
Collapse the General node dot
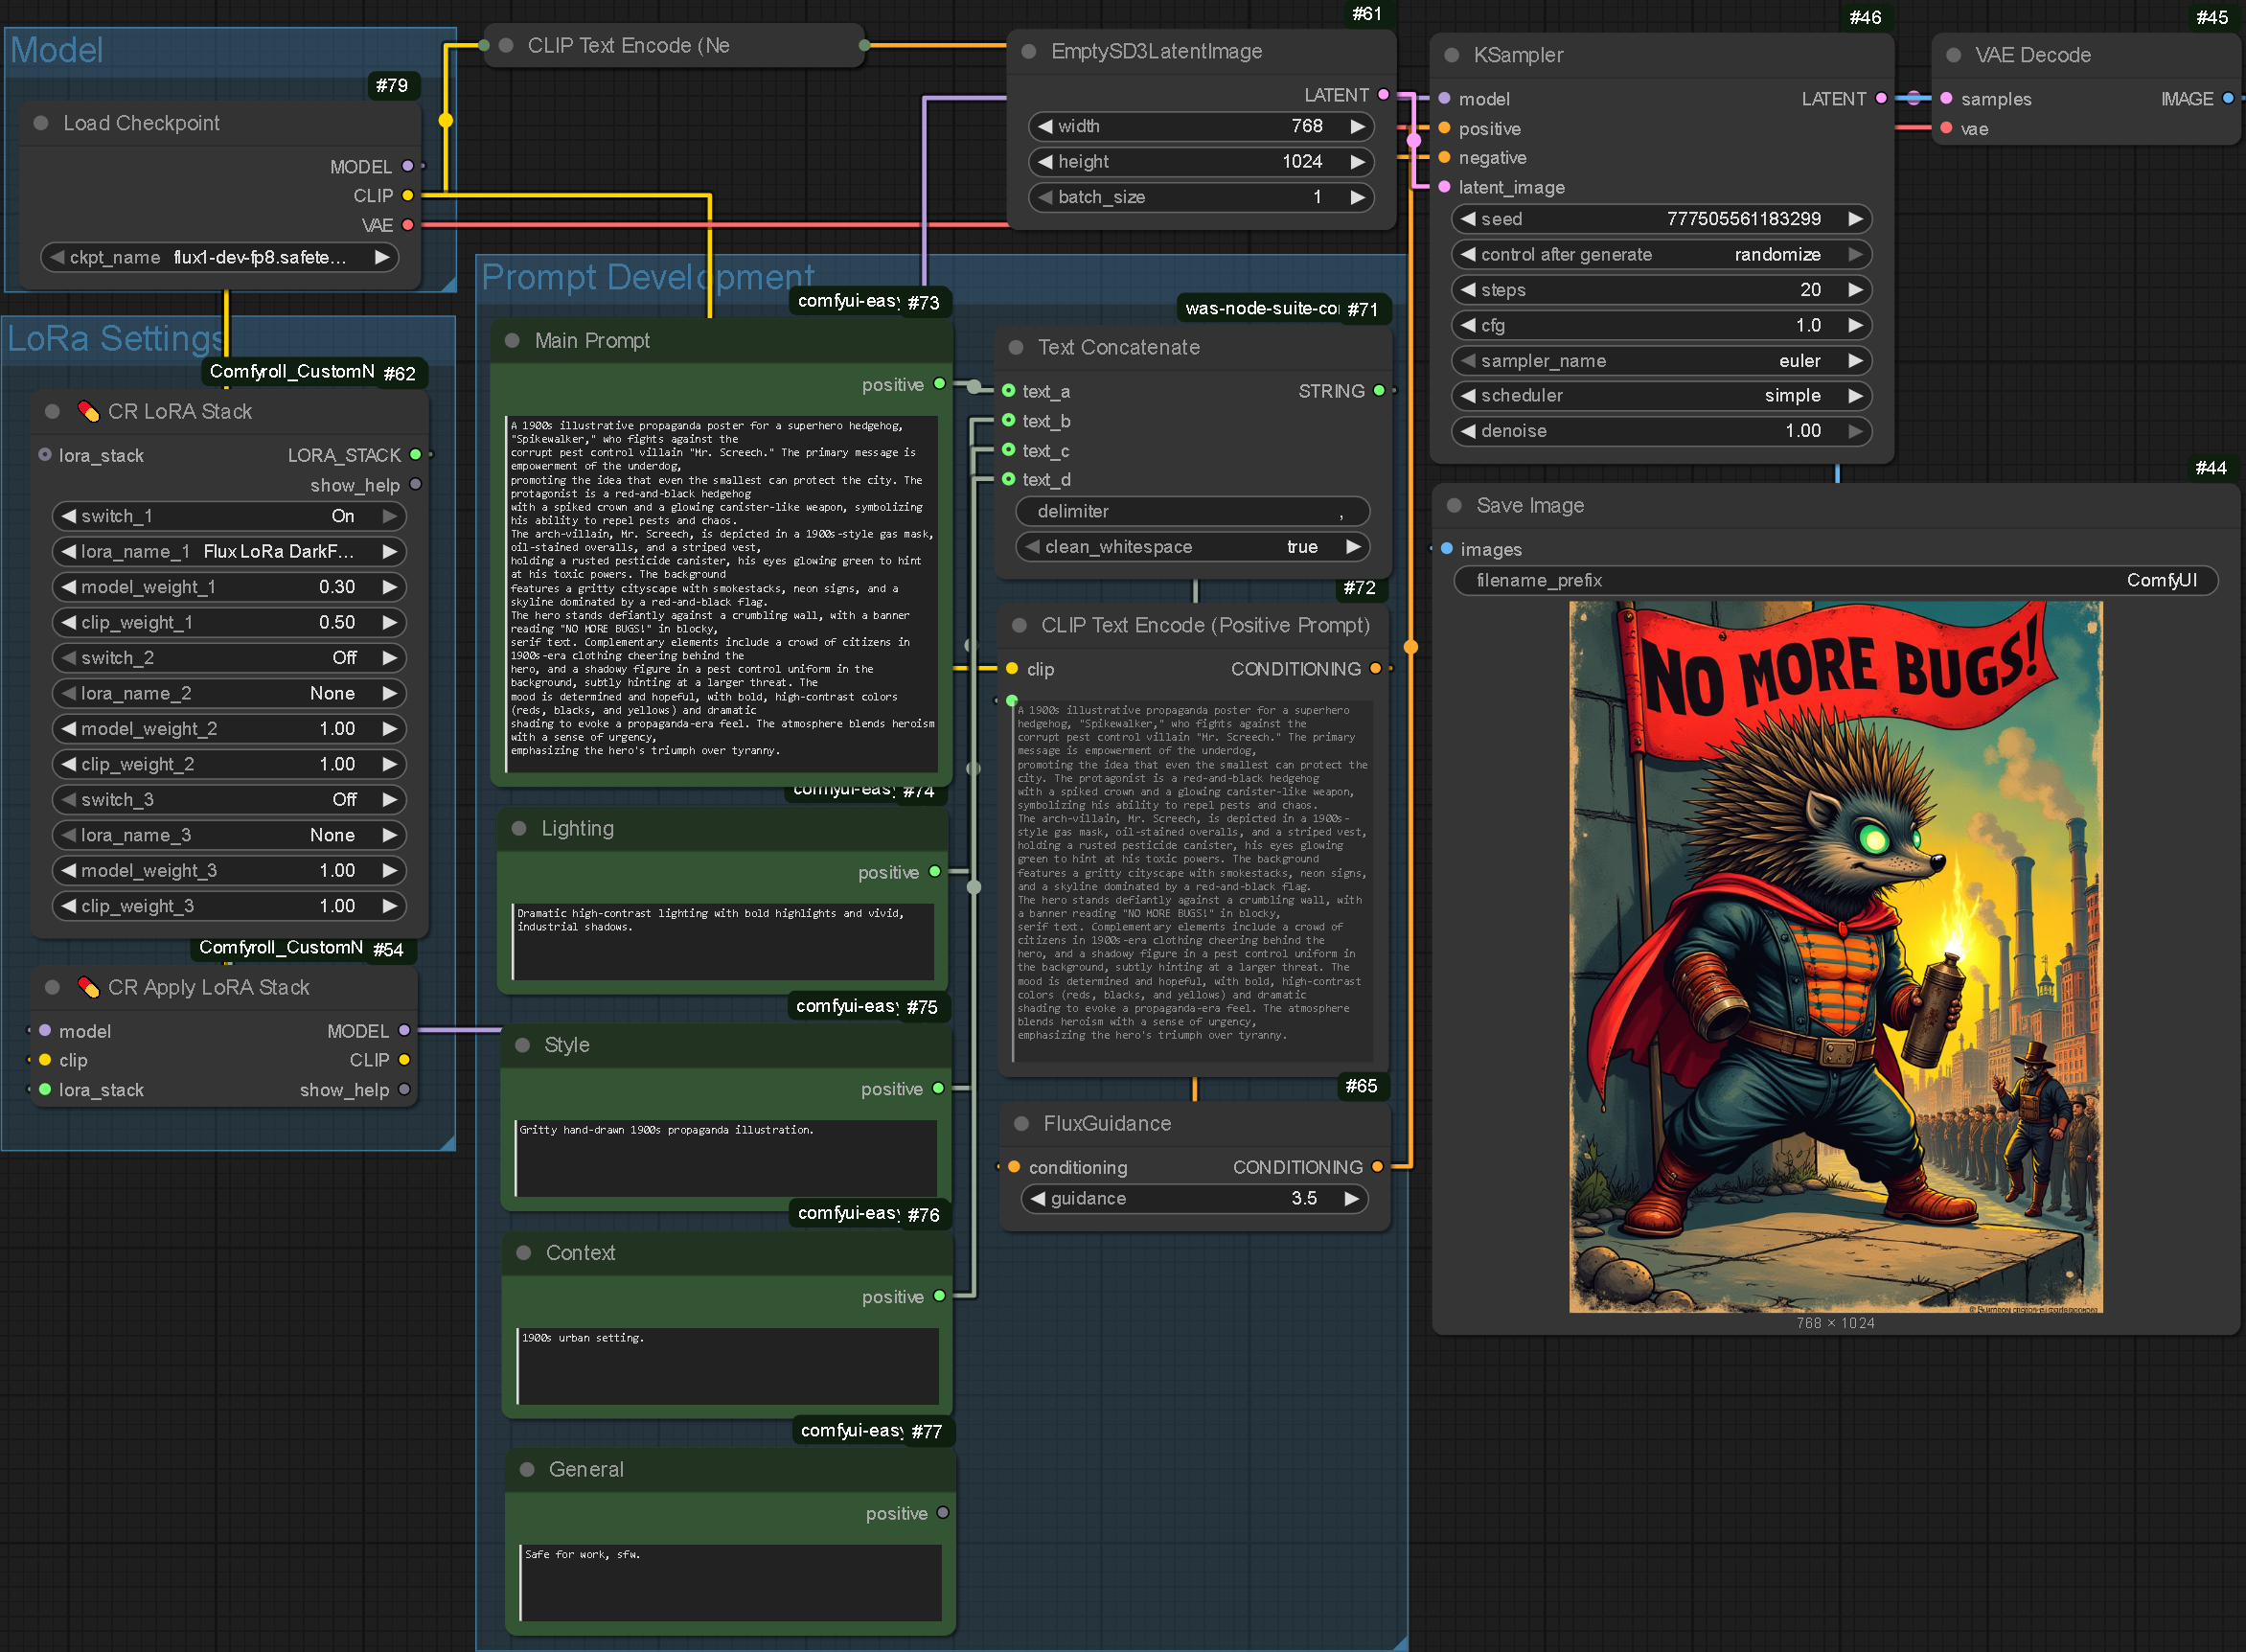tap(527, 1470)
